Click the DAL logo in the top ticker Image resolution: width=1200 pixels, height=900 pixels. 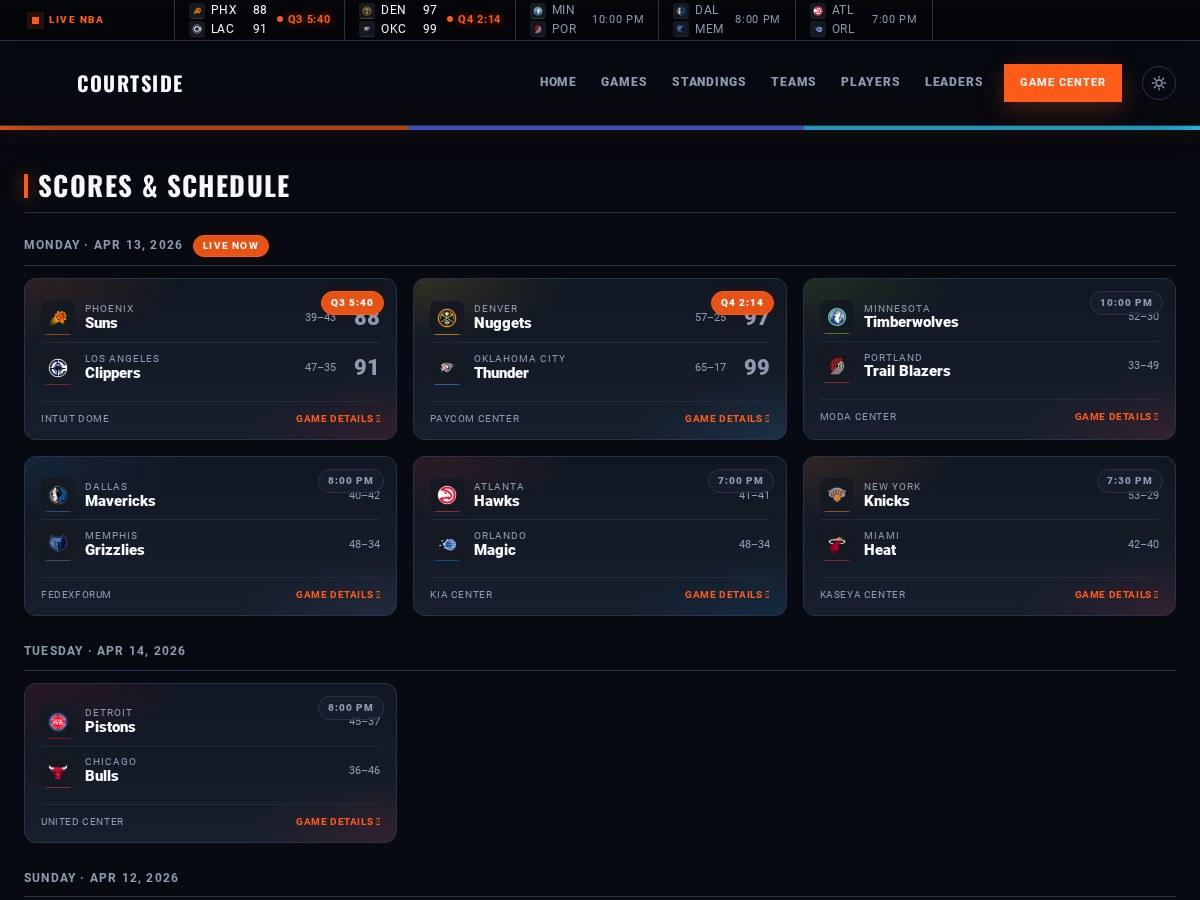[681, 10]
